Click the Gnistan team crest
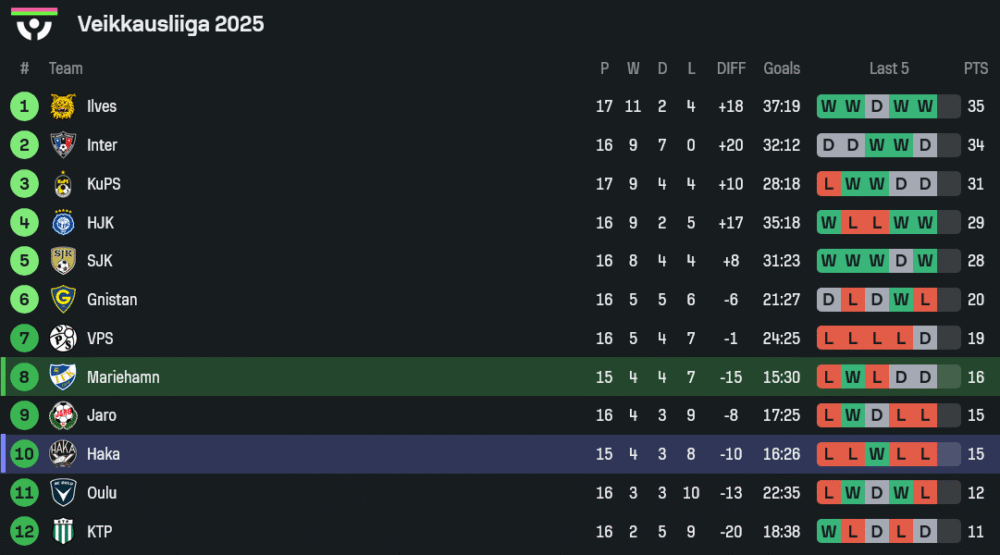This screenshot has height=555, width=1000. pyautogui.click(x=63, y=300)
